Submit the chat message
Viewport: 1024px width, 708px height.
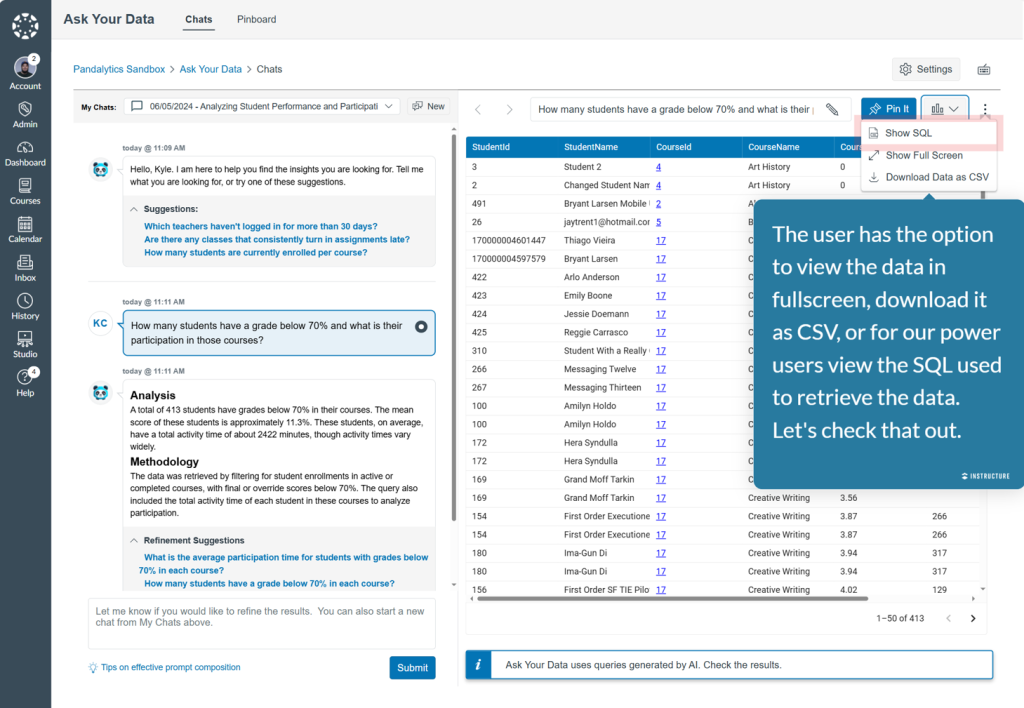click(412, 668)
